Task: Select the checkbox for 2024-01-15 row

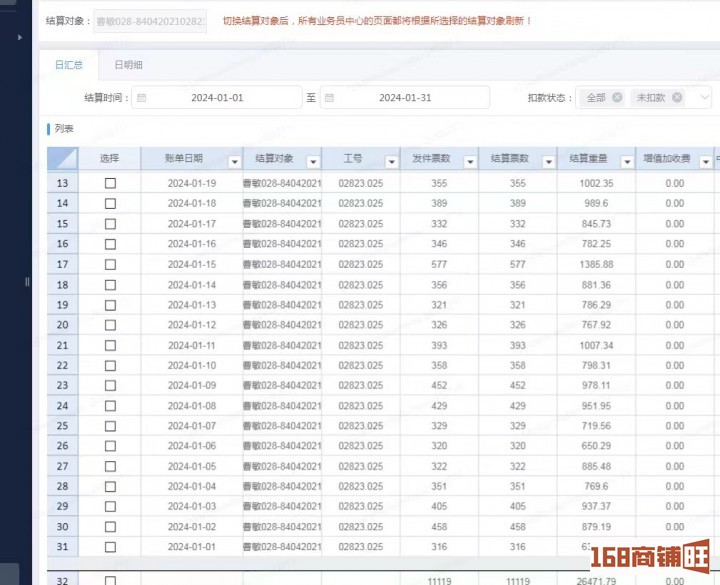Action: (x=110, y=264)
